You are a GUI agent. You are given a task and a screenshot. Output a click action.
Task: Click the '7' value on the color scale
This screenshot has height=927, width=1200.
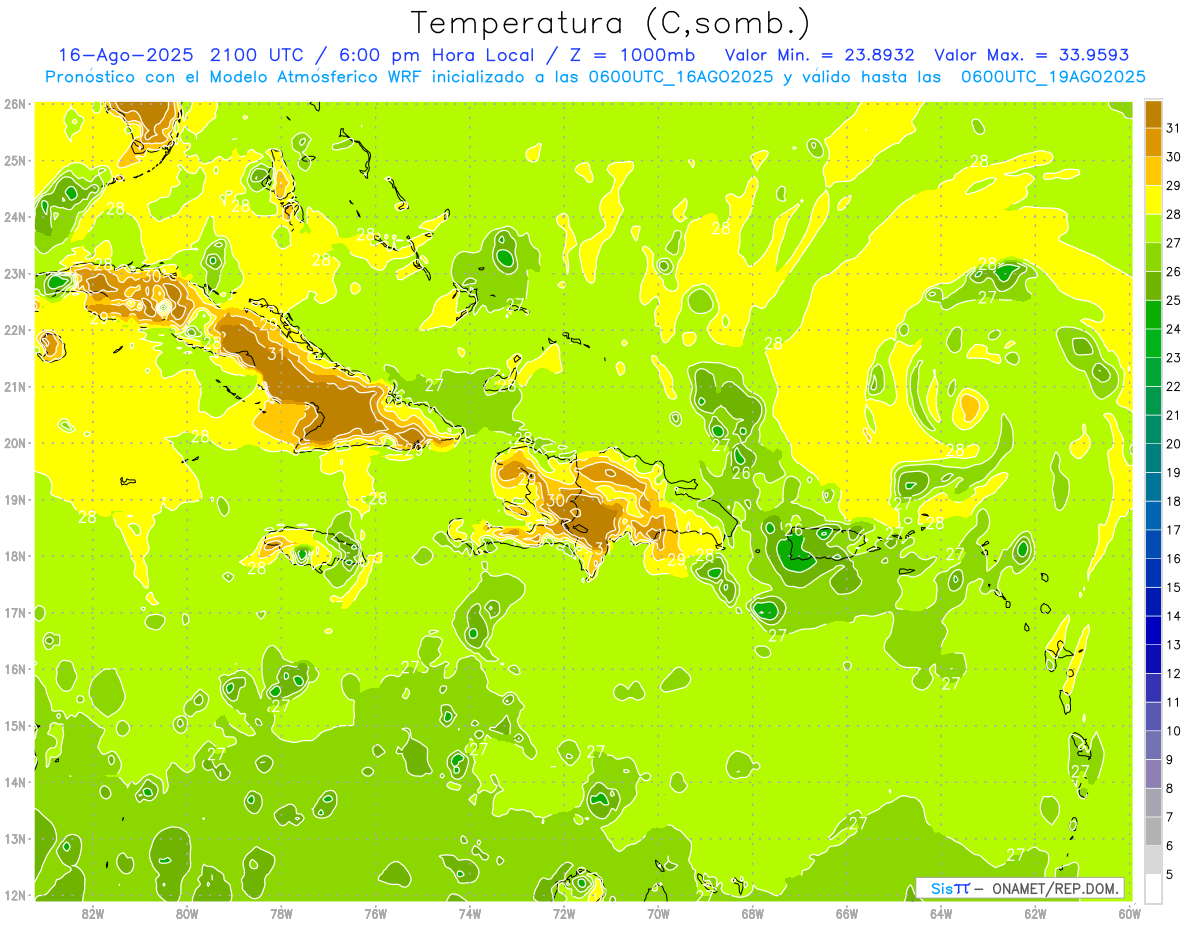[1171, 817]
